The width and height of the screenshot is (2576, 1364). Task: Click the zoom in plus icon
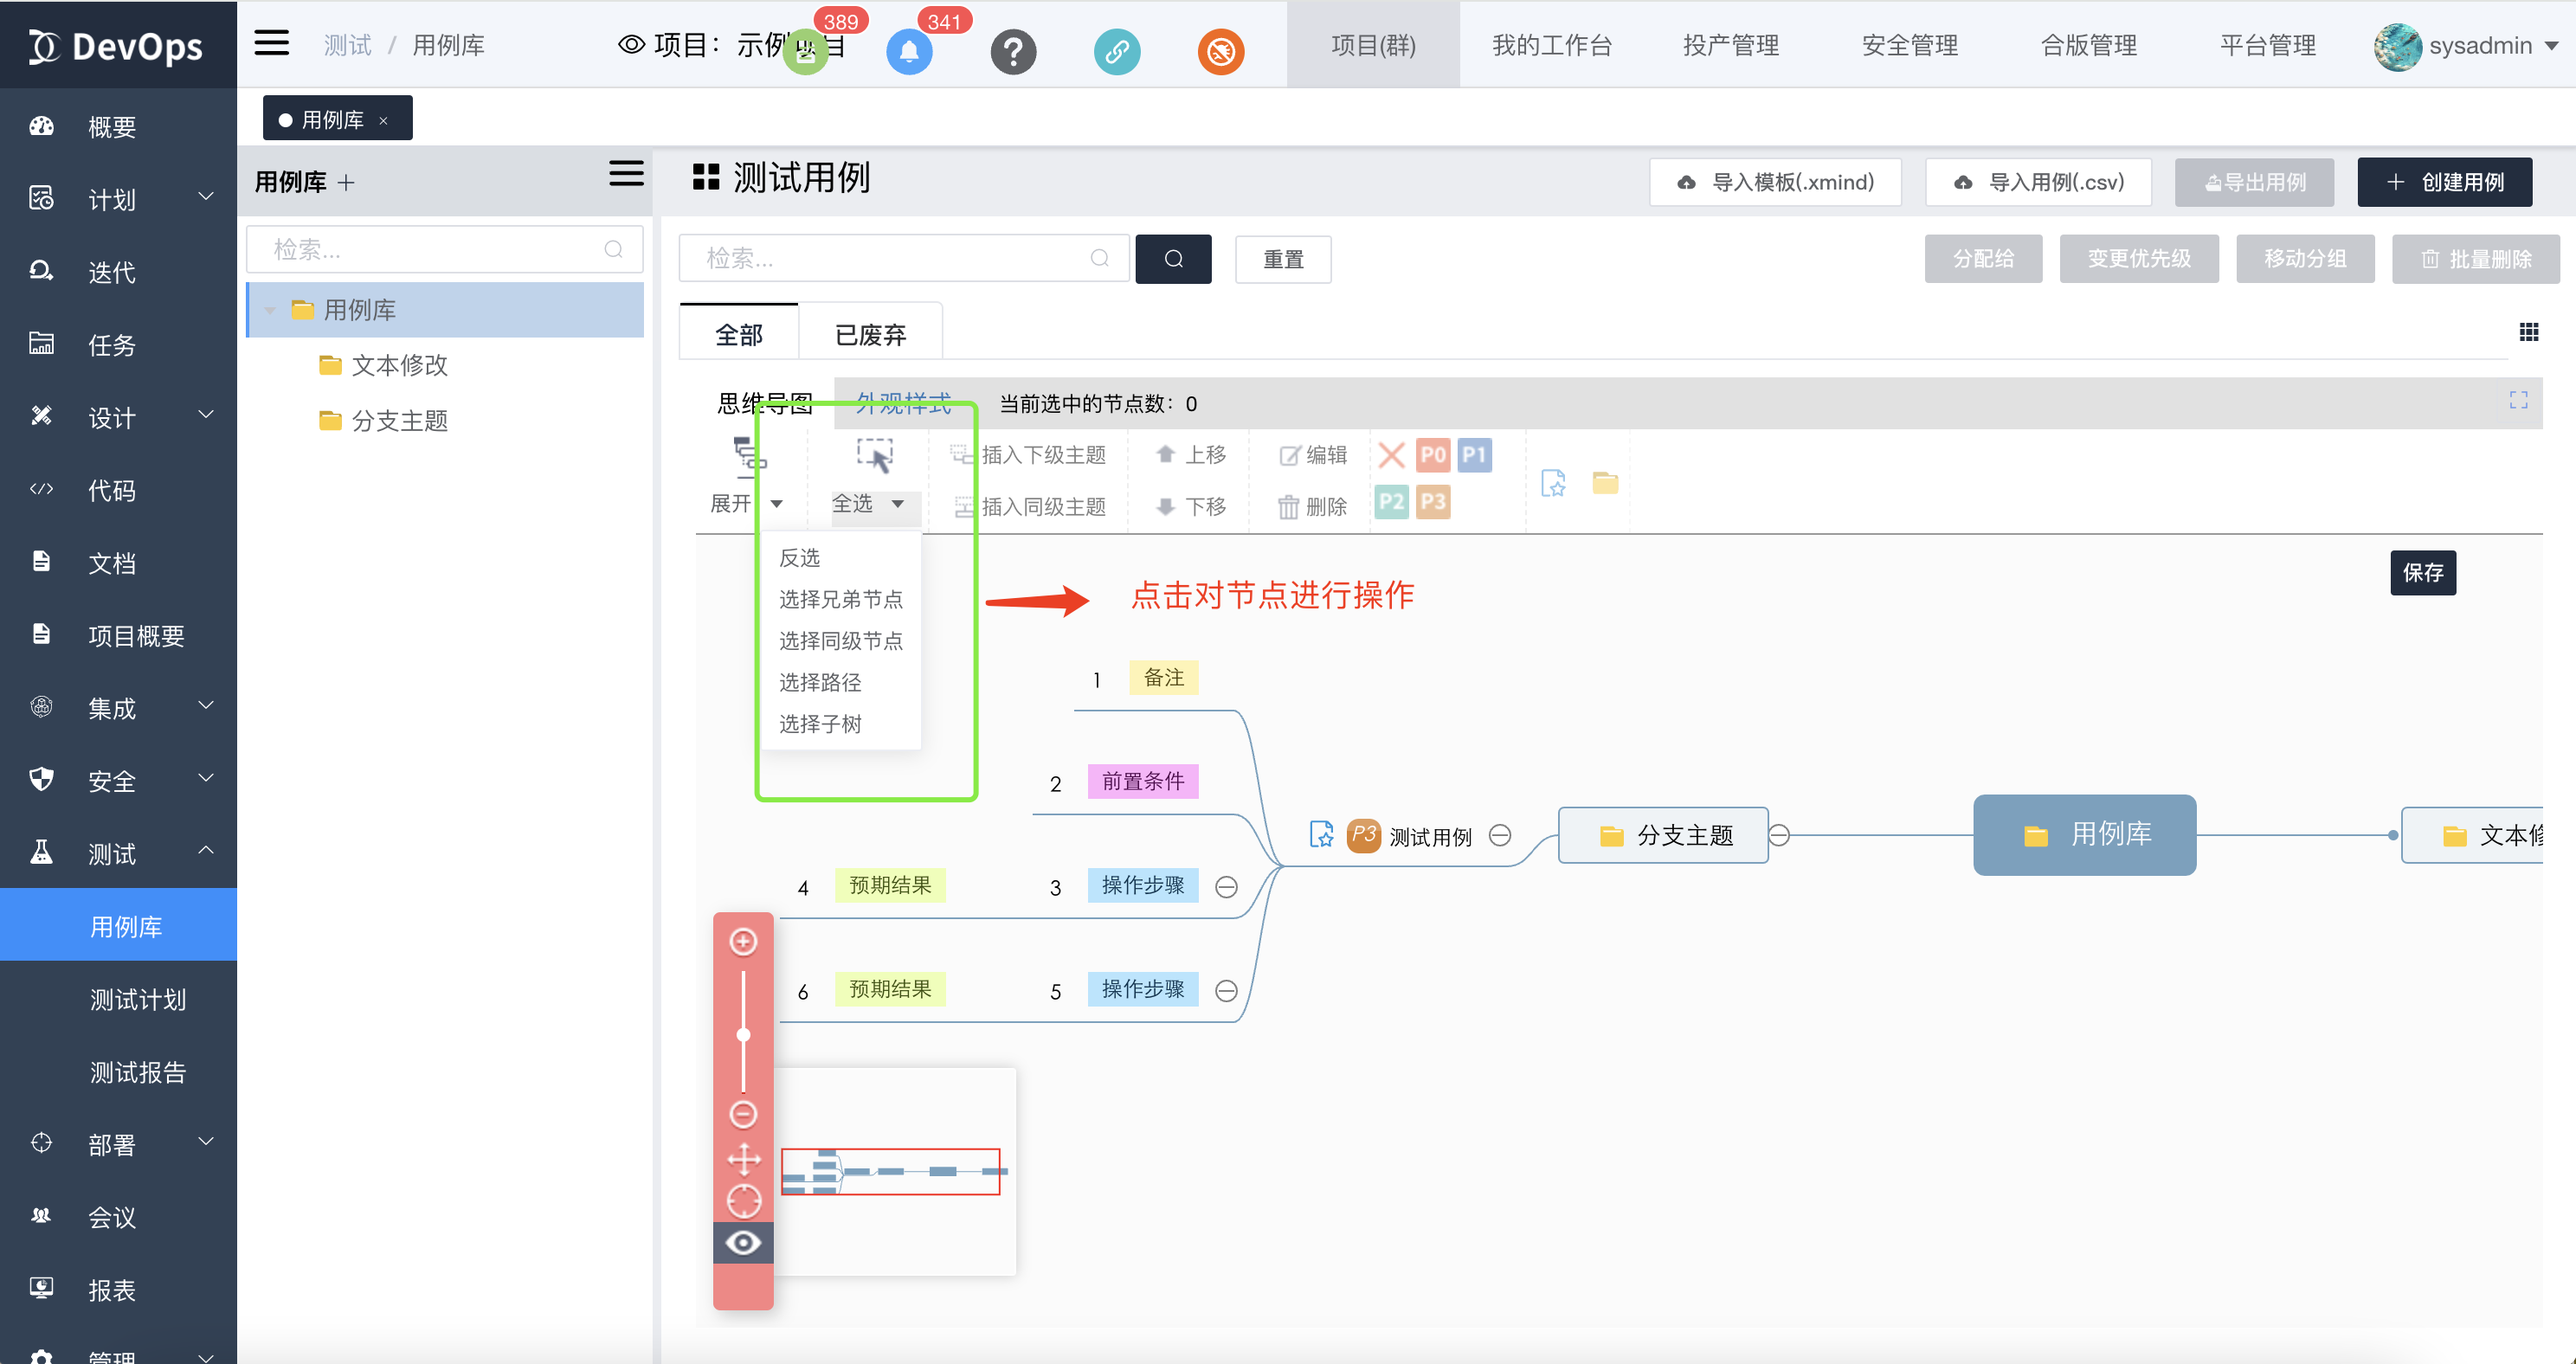coord(743,941)
